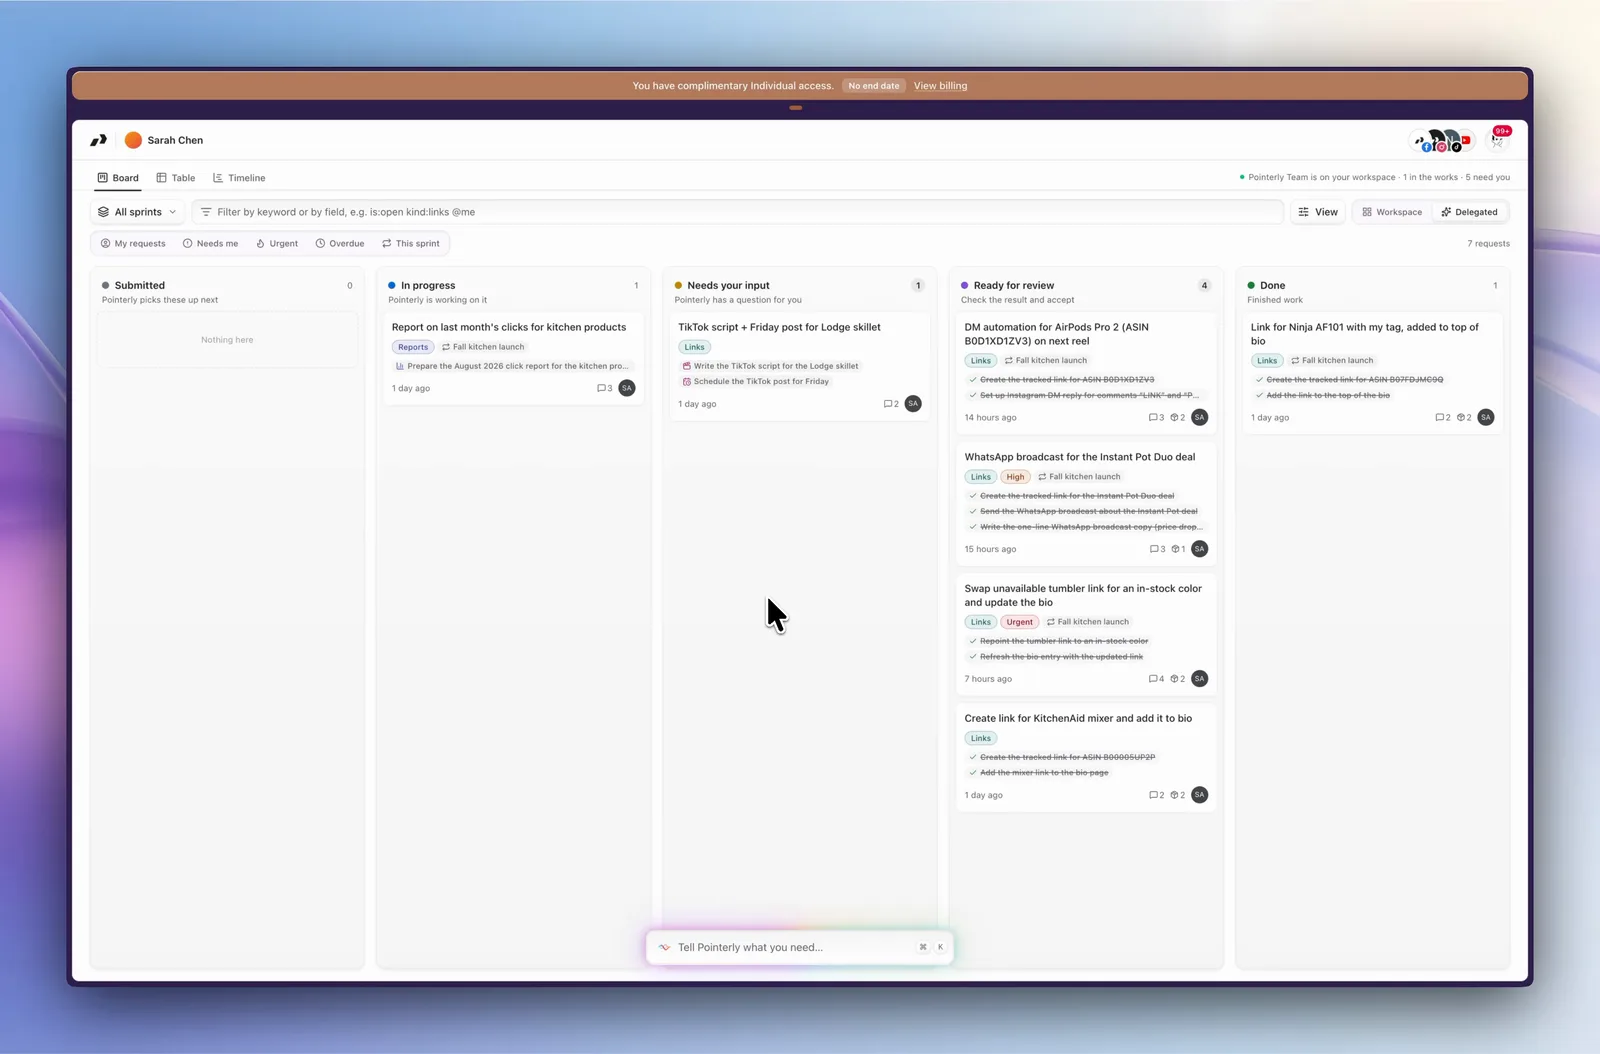The width and height of the screenshot is (1600, 1054).
Task: Click the collapse handle under the banner
Action: point(796,107)
